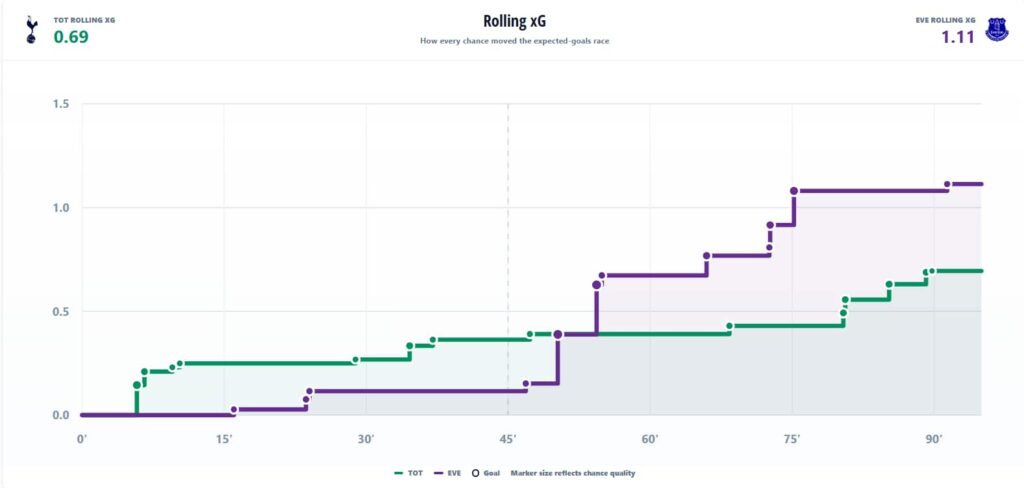
Task: Toggle the EVE series in the legend
Action: click(x=447, y=473)
